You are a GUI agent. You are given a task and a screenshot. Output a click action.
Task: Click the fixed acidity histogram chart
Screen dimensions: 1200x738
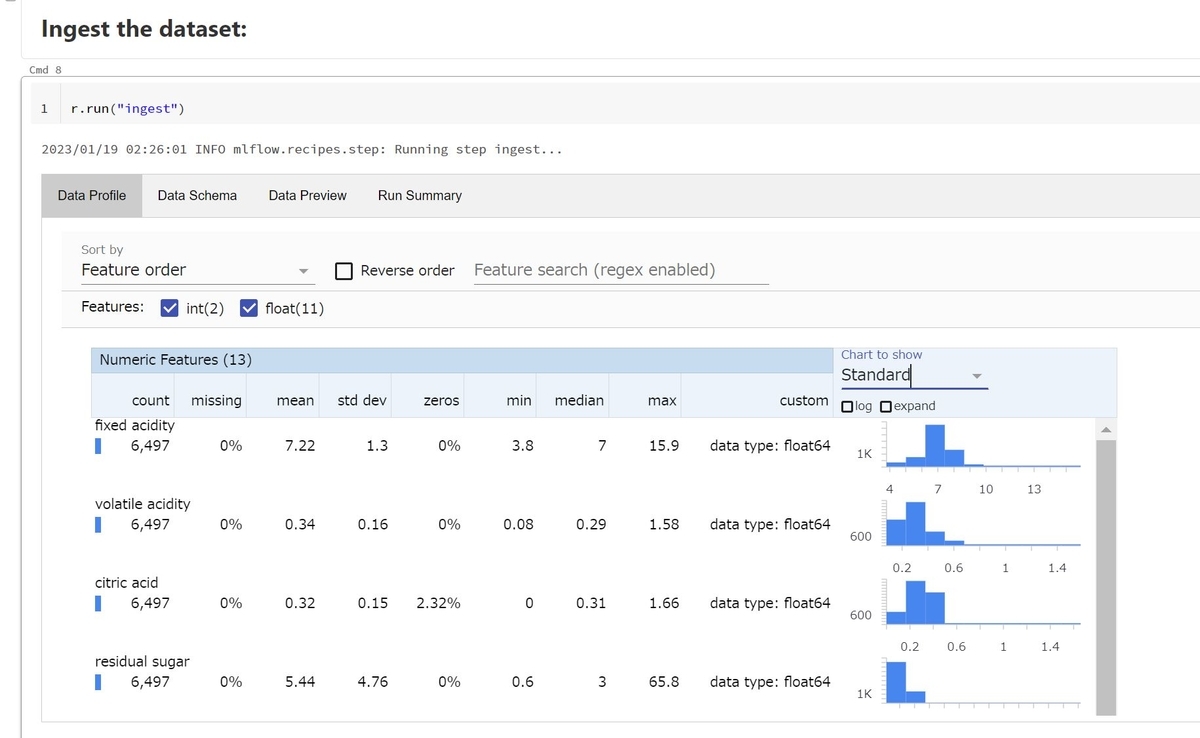982,446
